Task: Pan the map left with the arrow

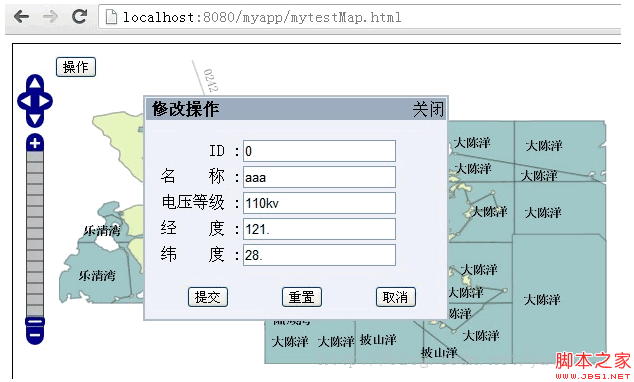Action: click(x=25, y=101)
